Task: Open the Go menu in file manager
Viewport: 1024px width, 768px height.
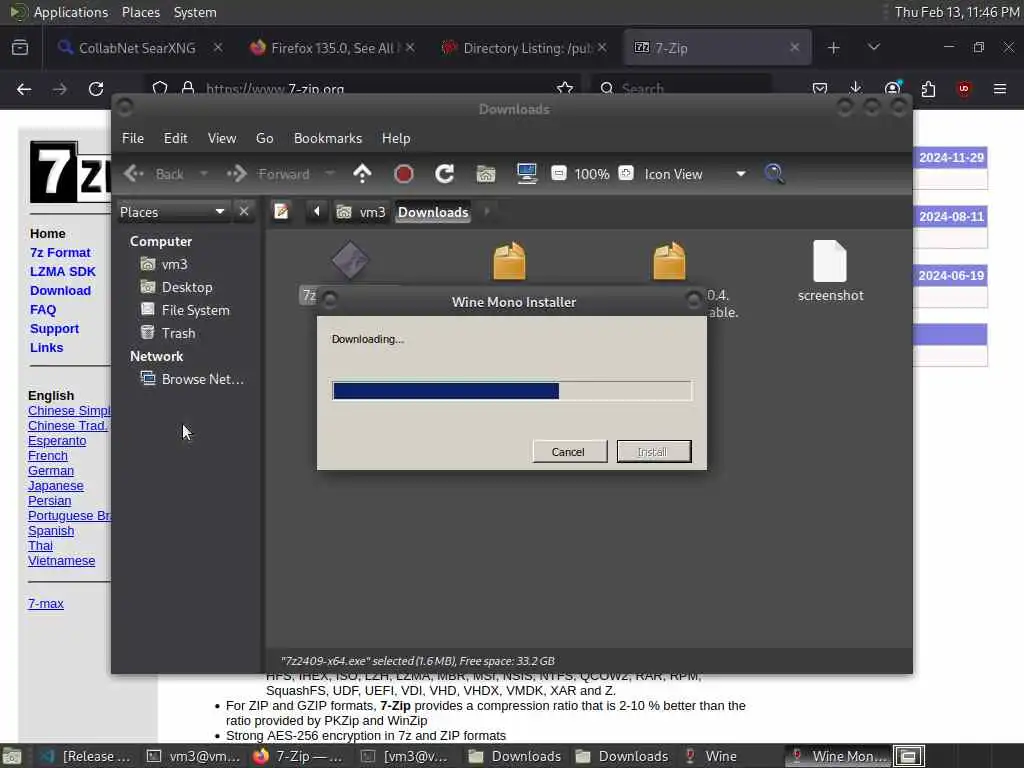Action: click(264, 138)
